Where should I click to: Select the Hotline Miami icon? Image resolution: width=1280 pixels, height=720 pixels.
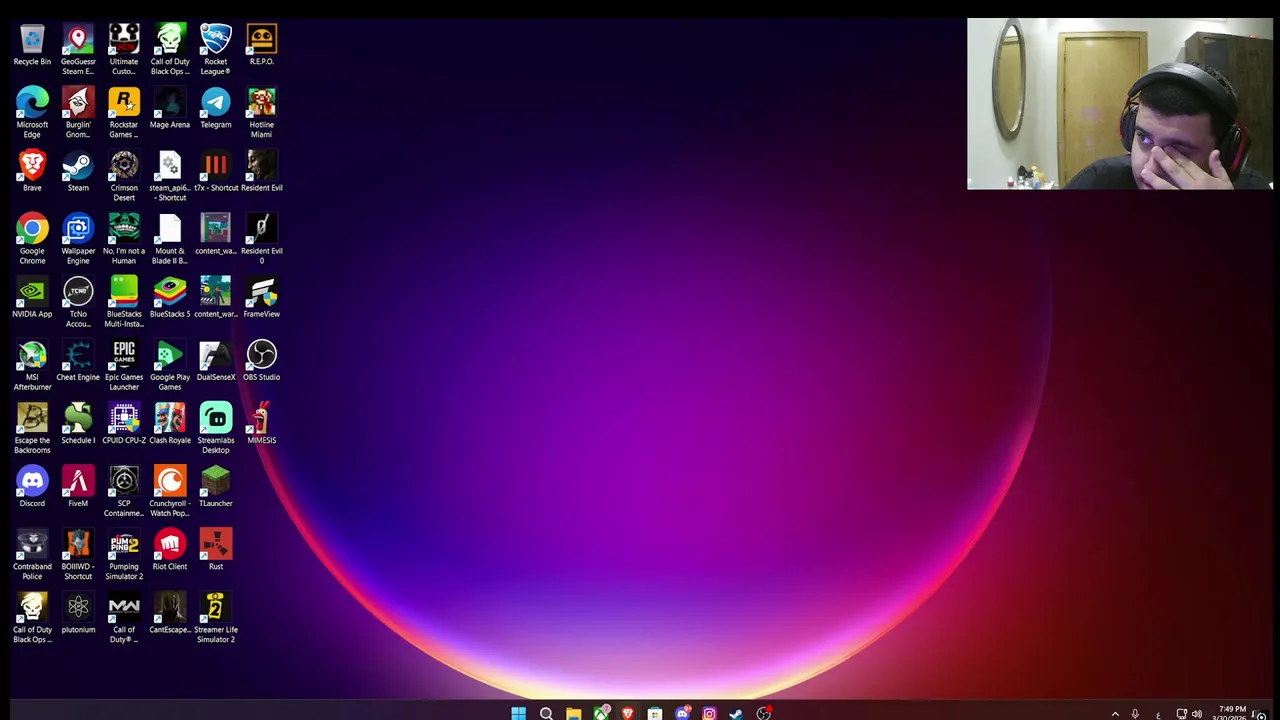coord(262,113)
